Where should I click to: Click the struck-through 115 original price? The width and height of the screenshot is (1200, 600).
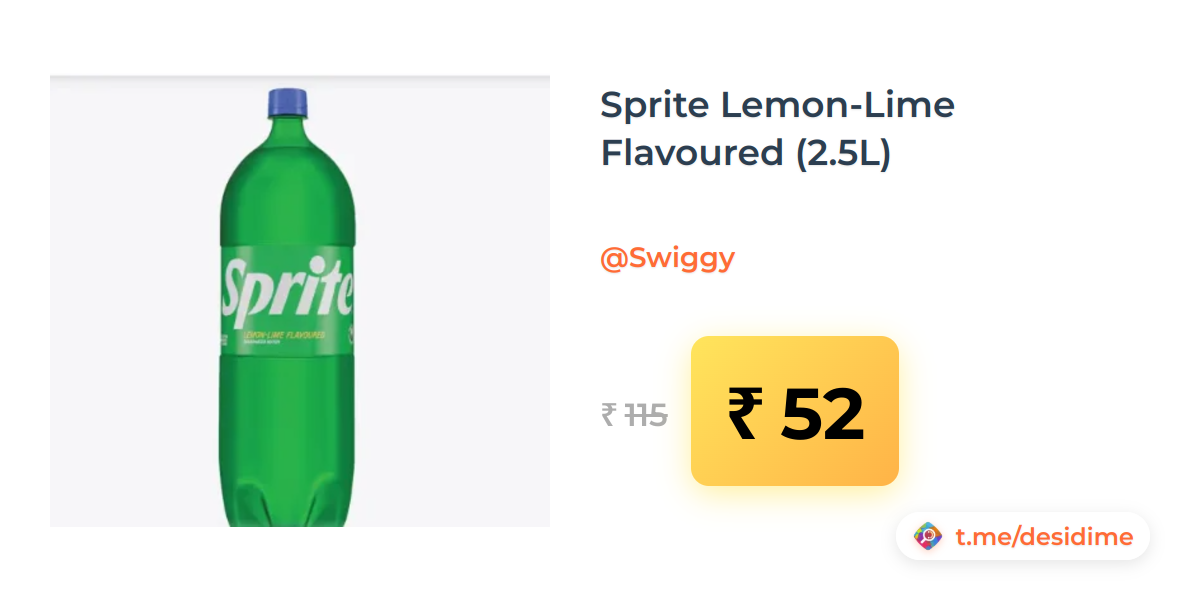(646, 414)
